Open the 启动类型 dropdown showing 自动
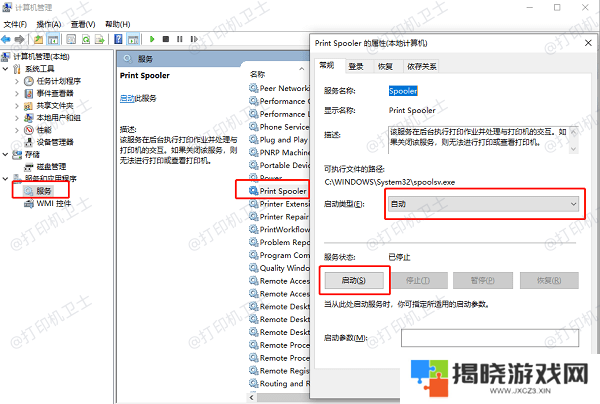The image size is (600, 404). (483, 204)
